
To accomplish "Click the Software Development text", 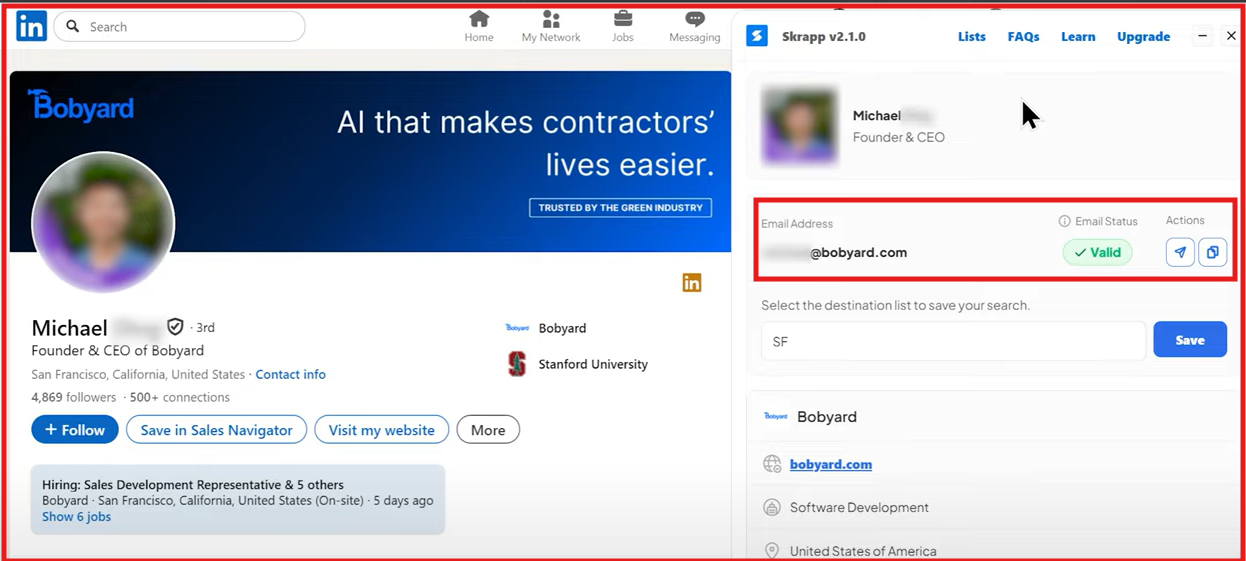I will [859, 507].
